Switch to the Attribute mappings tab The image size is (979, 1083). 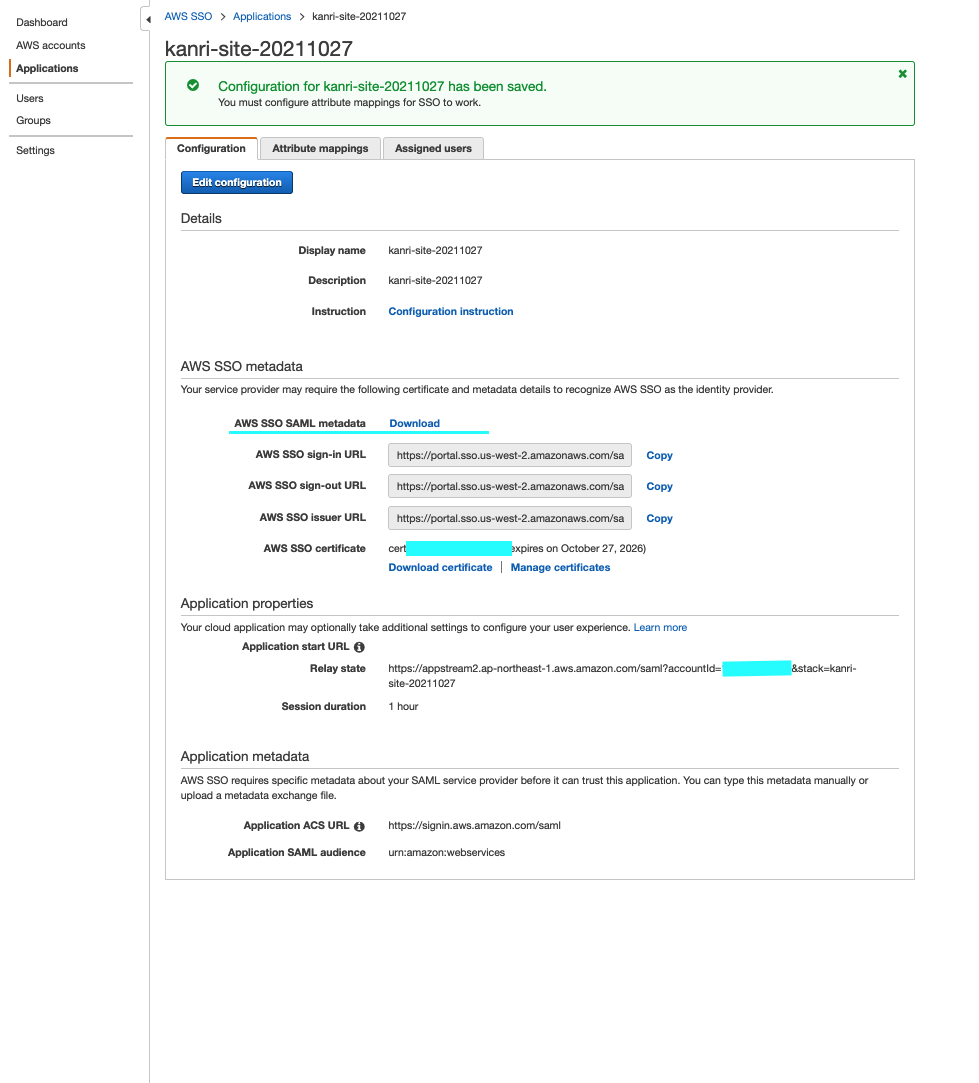(320, 148)
